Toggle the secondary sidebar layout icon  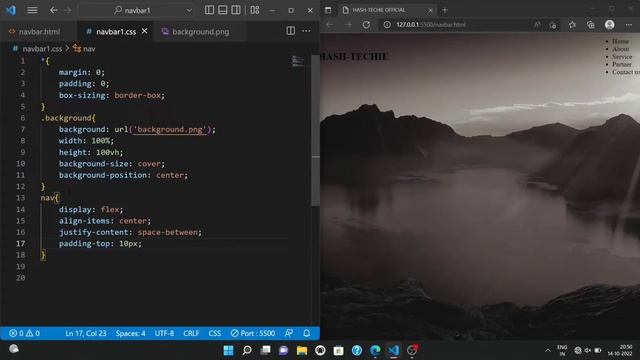click(x=236, y=10)
